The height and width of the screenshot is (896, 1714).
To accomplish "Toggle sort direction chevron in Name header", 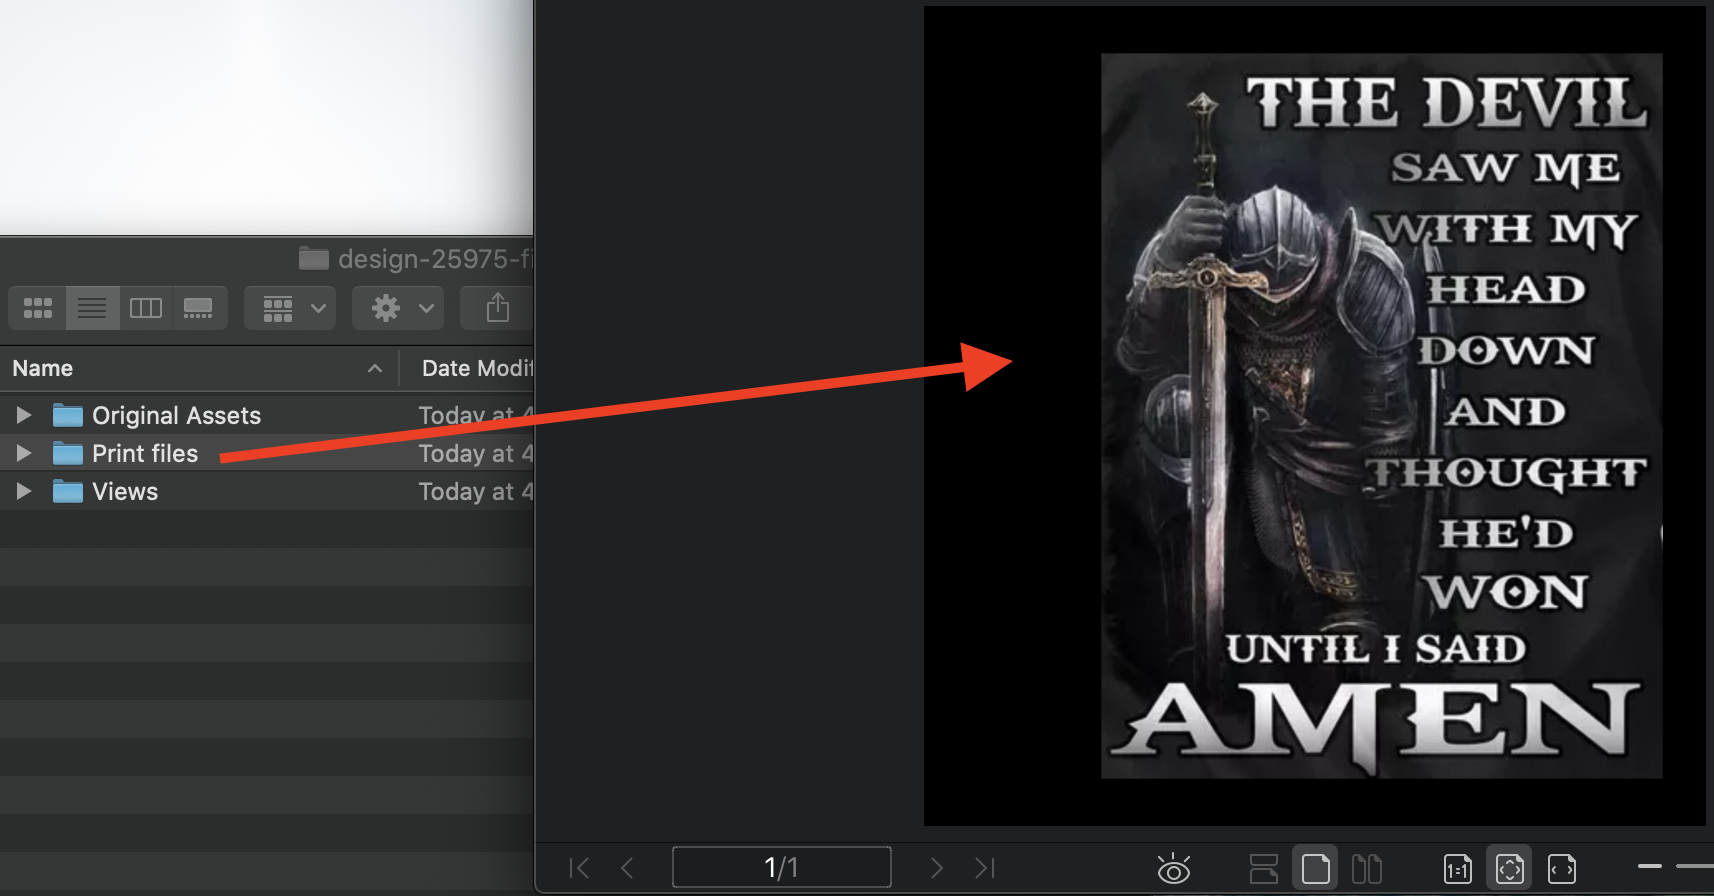I will click(375, 368).
